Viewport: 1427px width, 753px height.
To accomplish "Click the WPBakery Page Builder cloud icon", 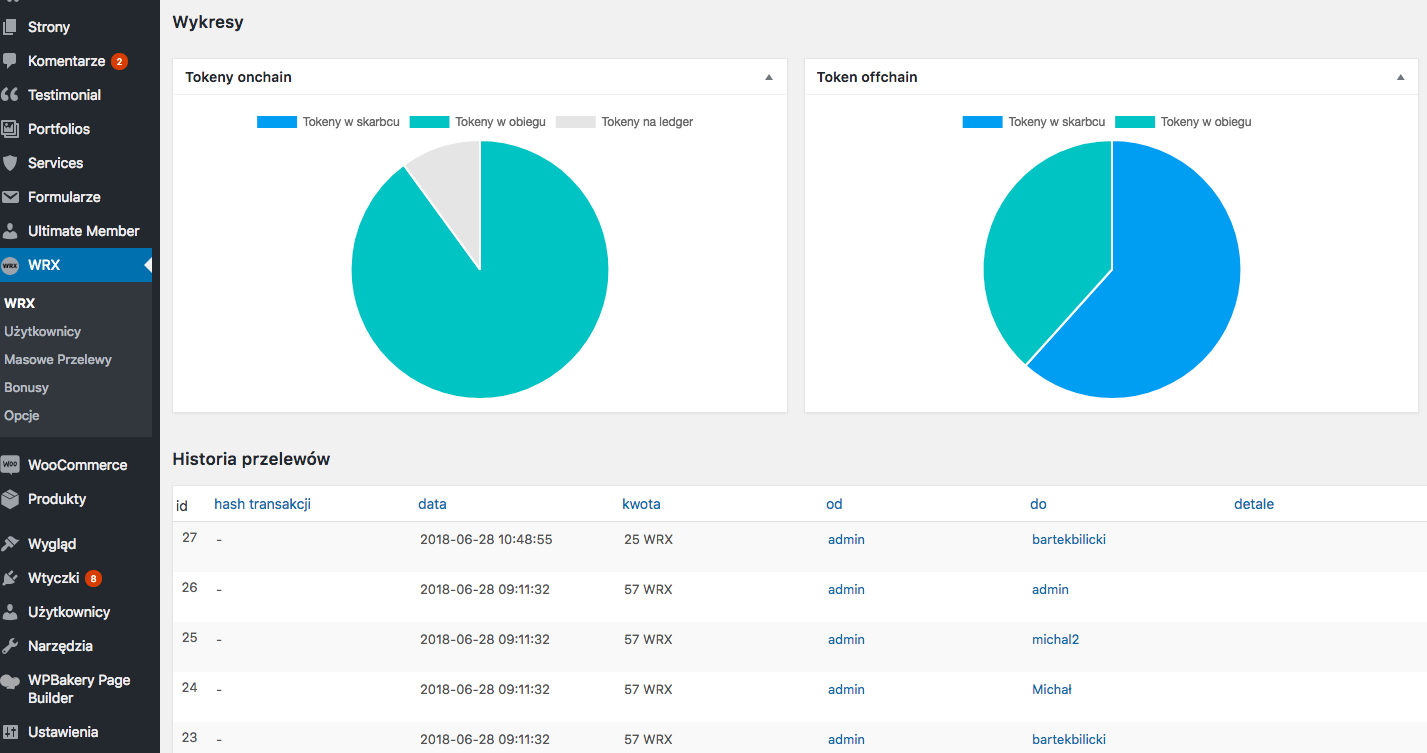I will point(10,682).
